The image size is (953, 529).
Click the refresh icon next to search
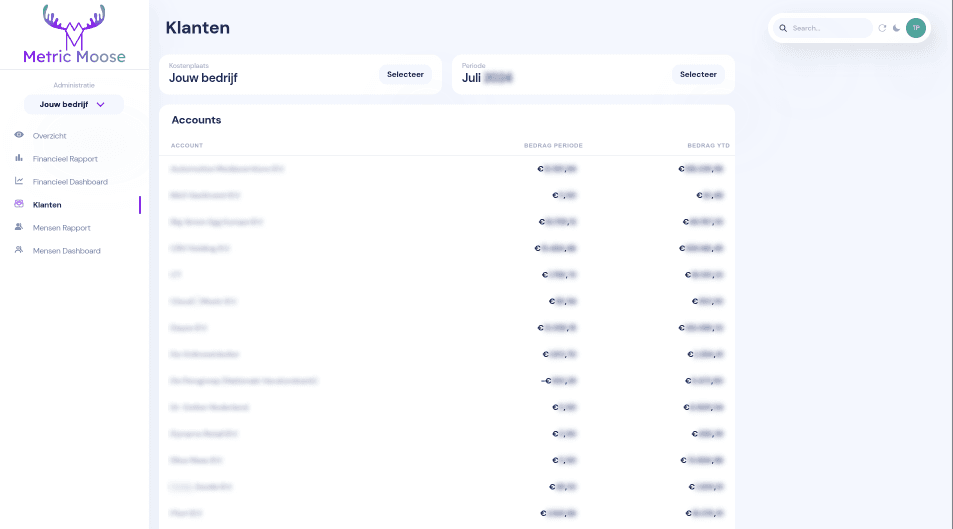click(882, 28)
